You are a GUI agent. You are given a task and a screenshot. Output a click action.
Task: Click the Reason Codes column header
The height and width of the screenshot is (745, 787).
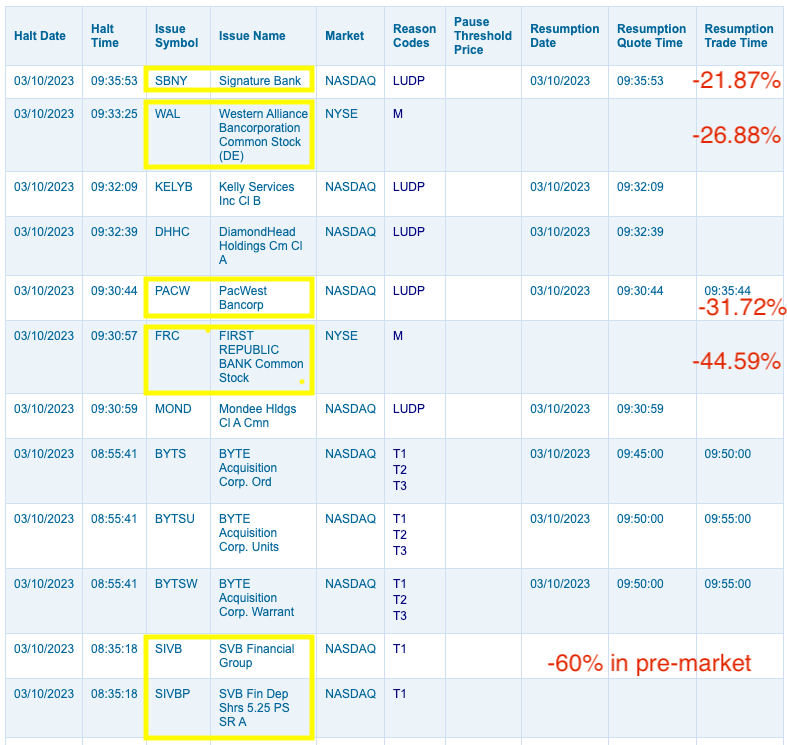point(414,36)
